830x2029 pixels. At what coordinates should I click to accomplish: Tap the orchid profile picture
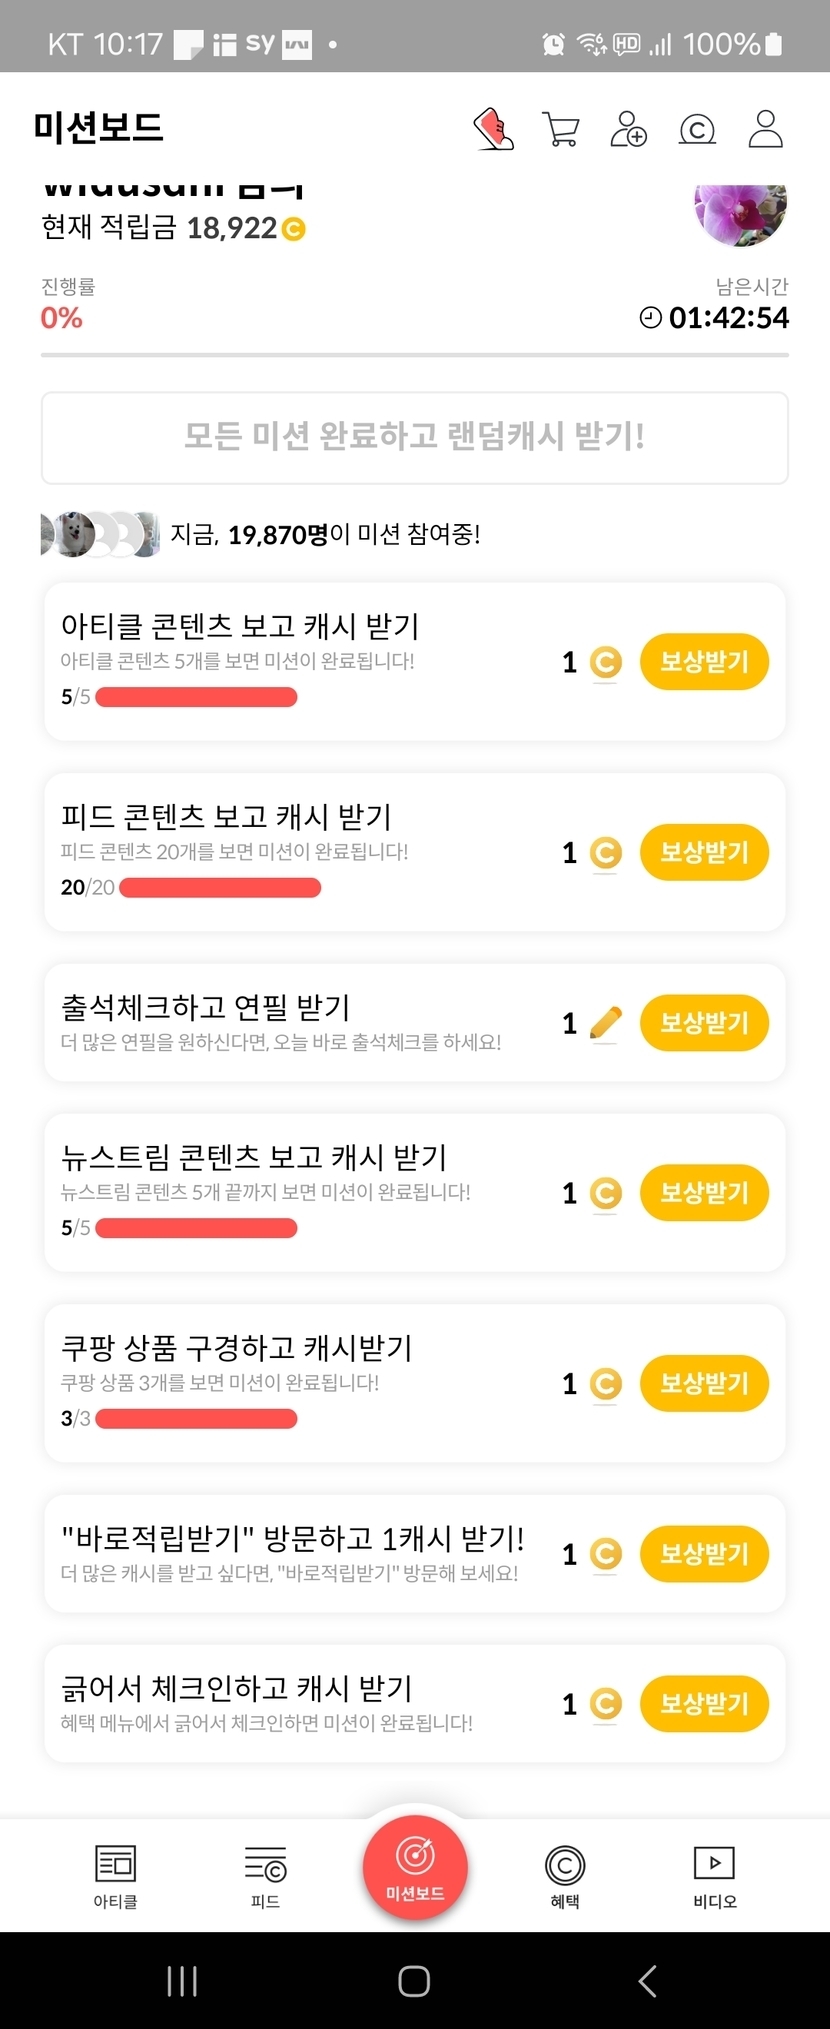[x=740, y=212]
